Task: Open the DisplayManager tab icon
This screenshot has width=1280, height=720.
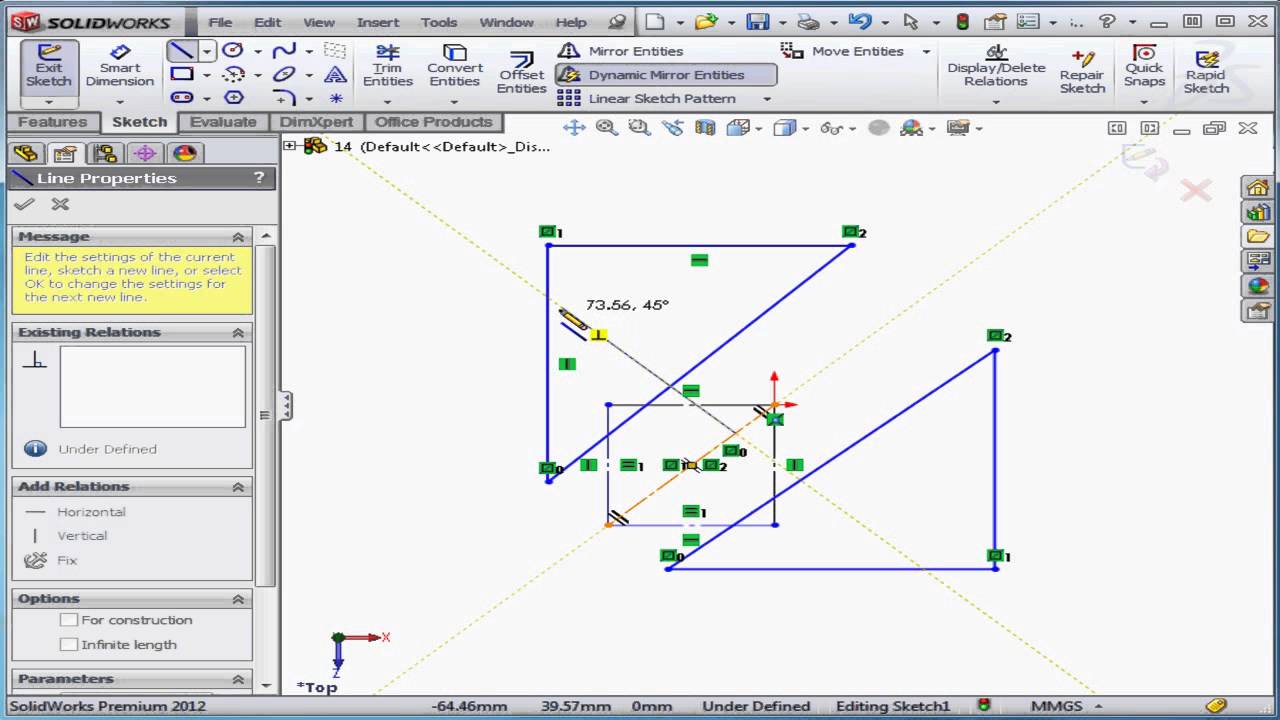Action: pos(185,153)
